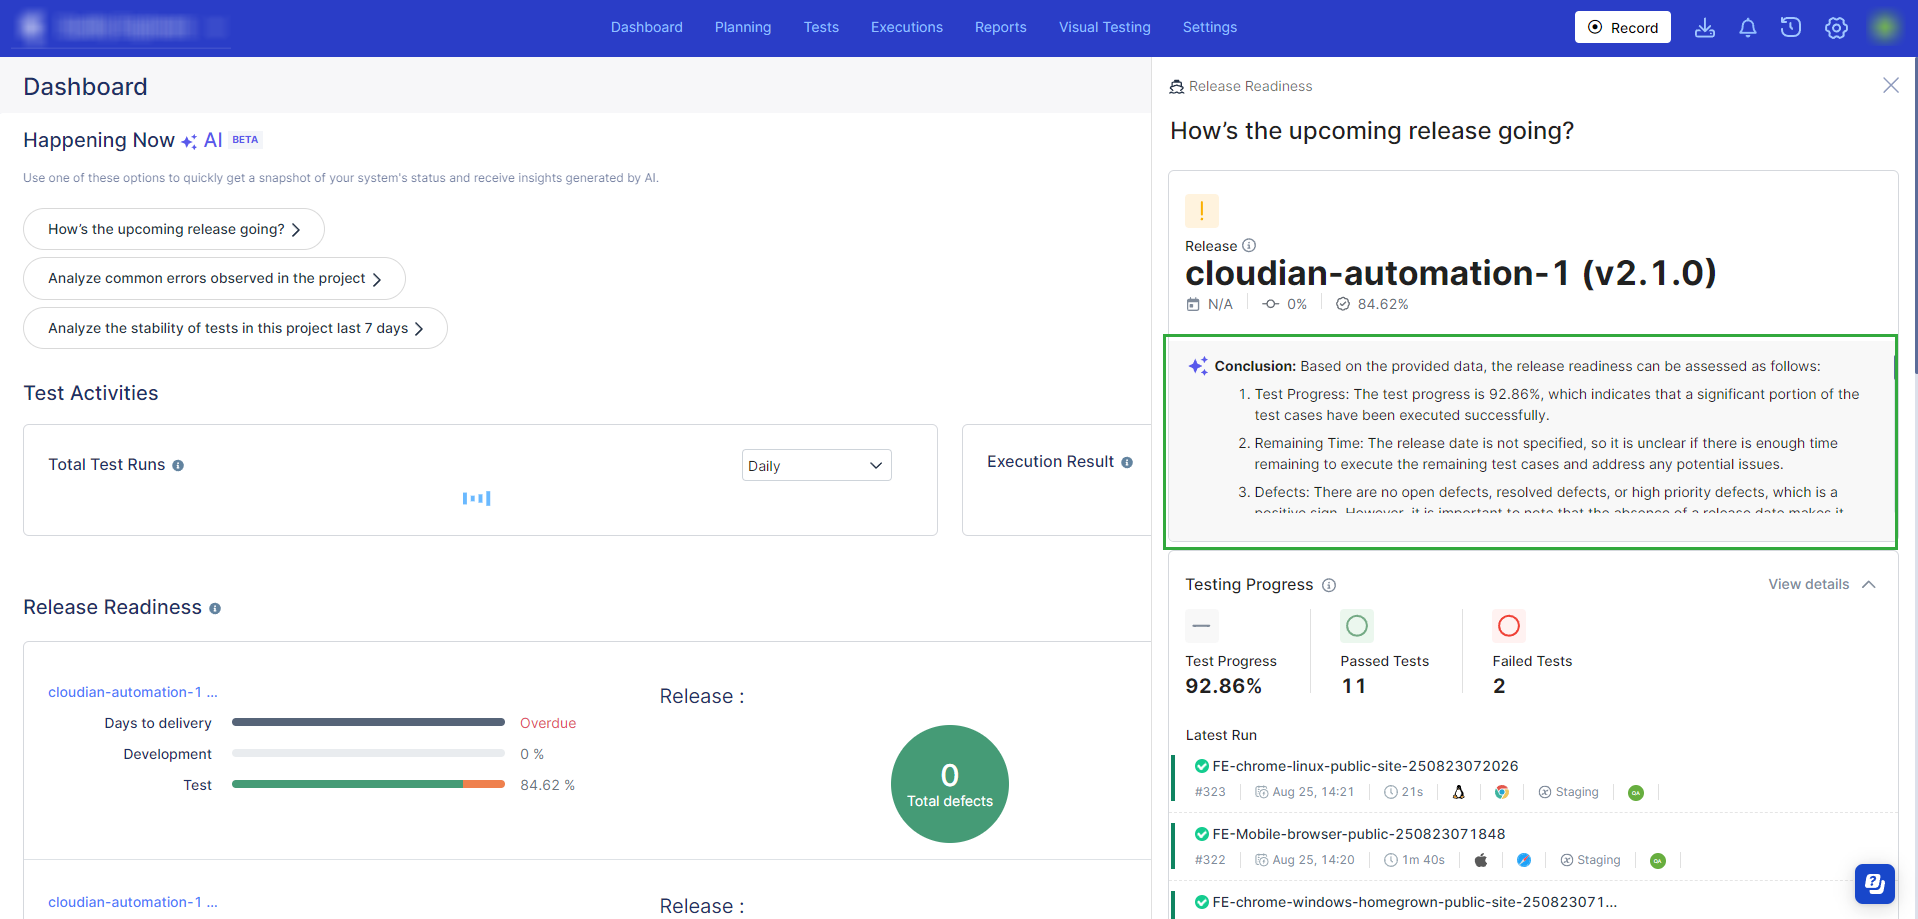Expand 'Analyze common errors observed in the project'
Image resolution: width=1918 pixels, height=919 pixels.
click(214, 279)
